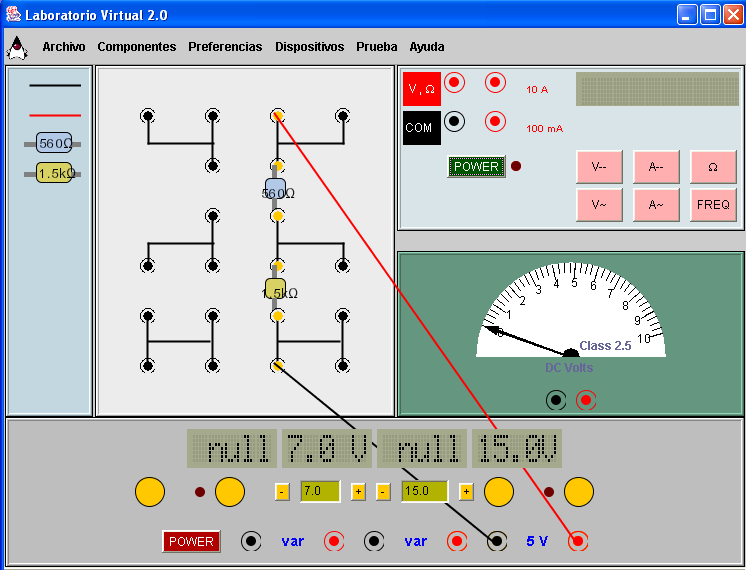Click the 5 V red output terminal
Image resolution: width=746 pixels, height=570 pixels.
[577, 541]
